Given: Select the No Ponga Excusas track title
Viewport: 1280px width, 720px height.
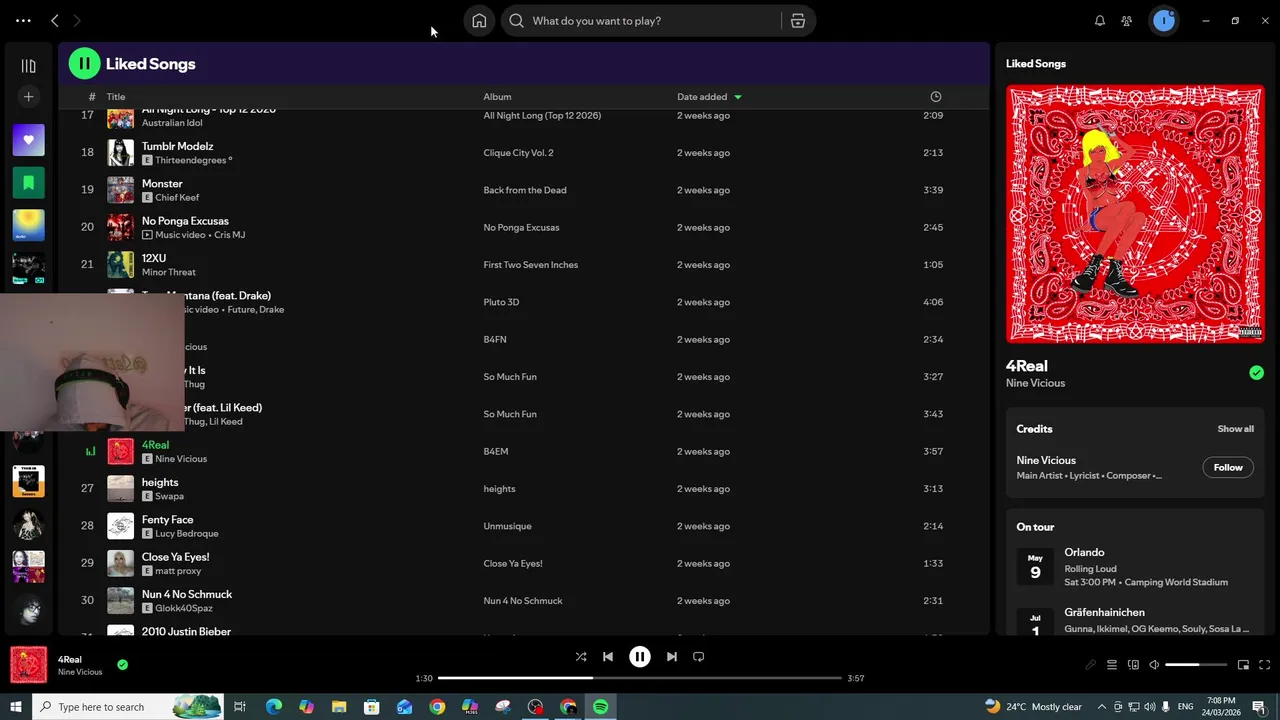Looking at the screenshot, I should pyautogui.click(x=185, y=221).
